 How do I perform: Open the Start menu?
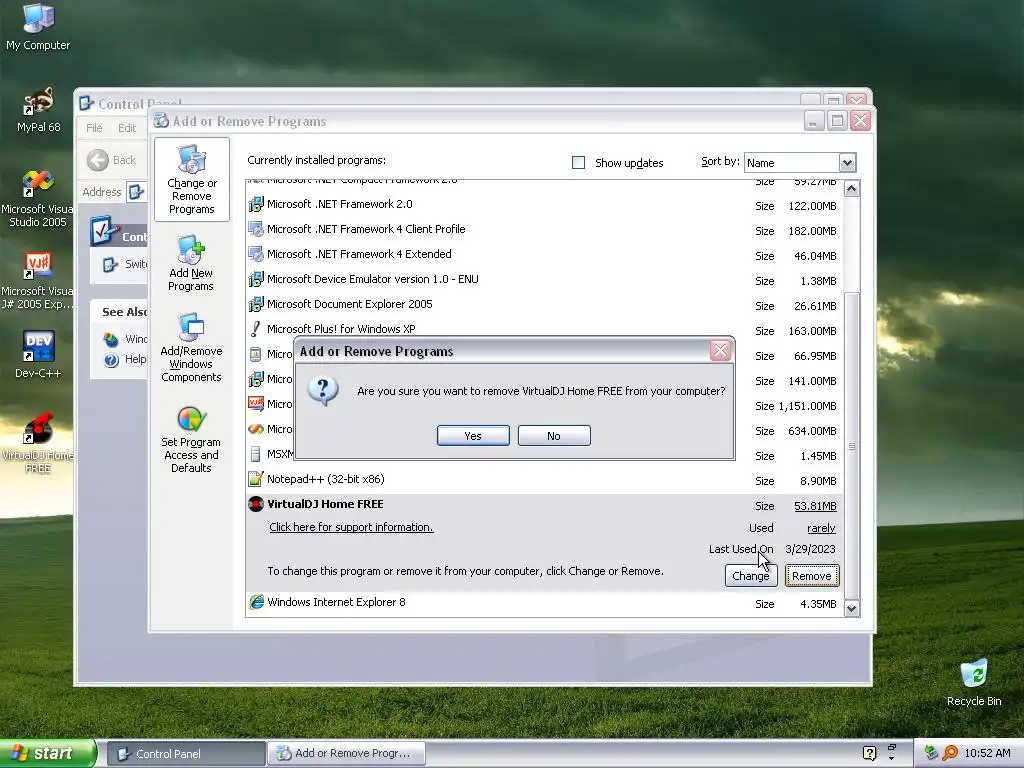click(x=48, y=754)
